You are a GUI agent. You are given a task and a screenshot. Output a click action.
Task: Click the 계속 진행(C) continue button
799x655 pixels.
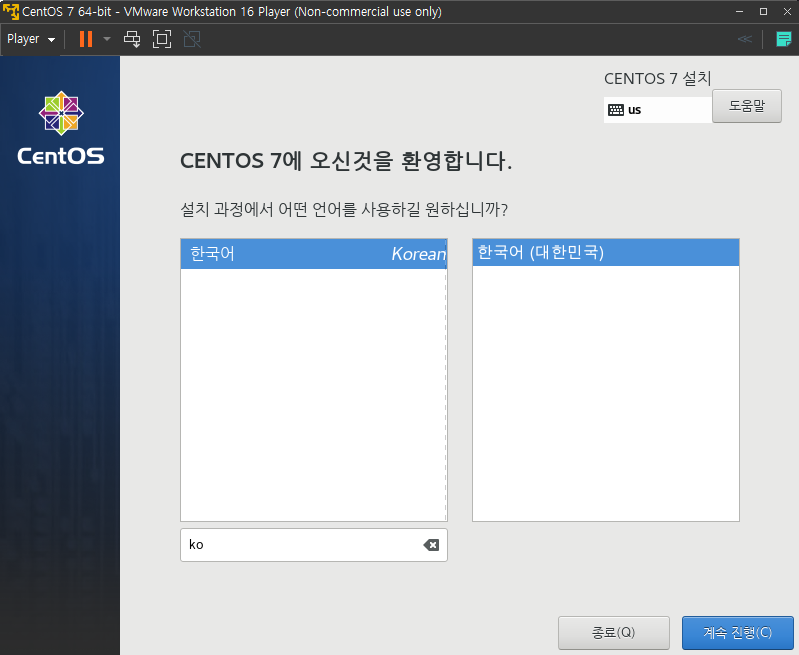(737, 633)
